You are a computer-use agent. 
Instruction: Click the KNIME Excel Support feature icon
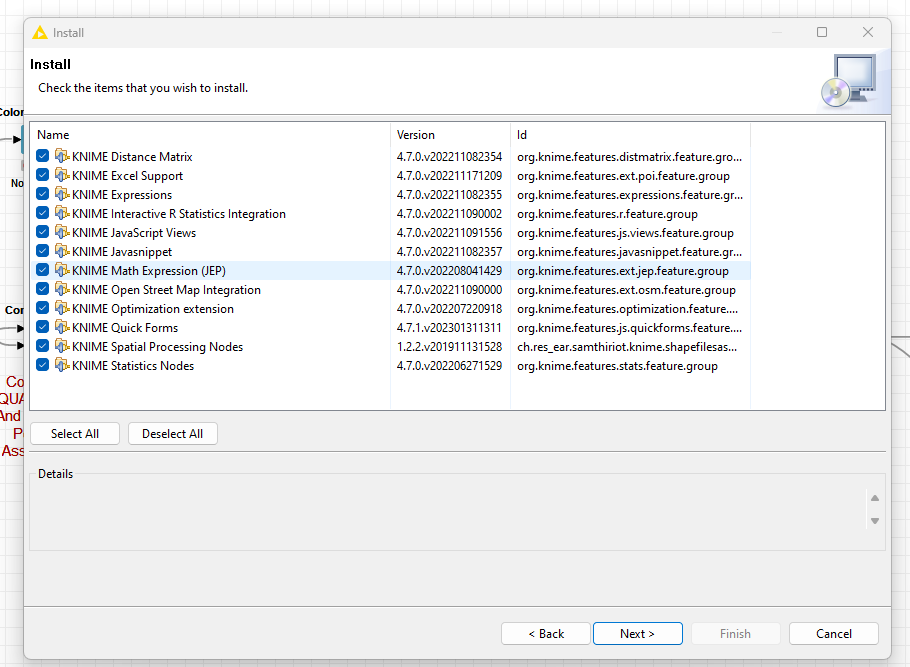pyautogui.click(x=62, y=176)
